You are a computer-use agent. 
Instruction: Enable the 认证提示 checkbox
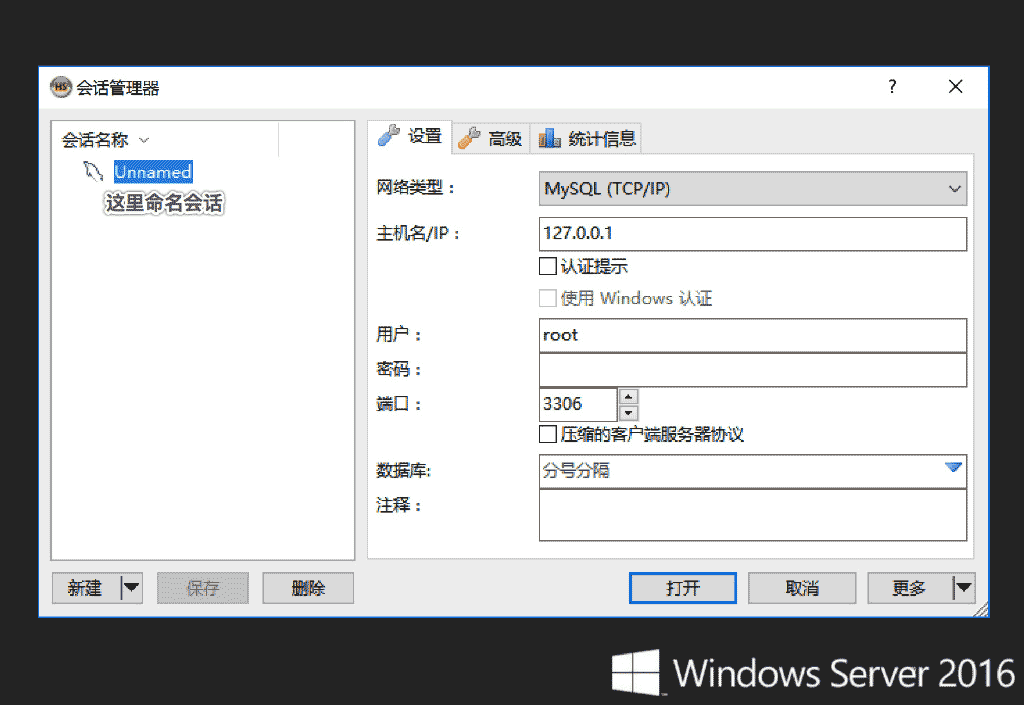pyautogui.click(x=547, y=265)
